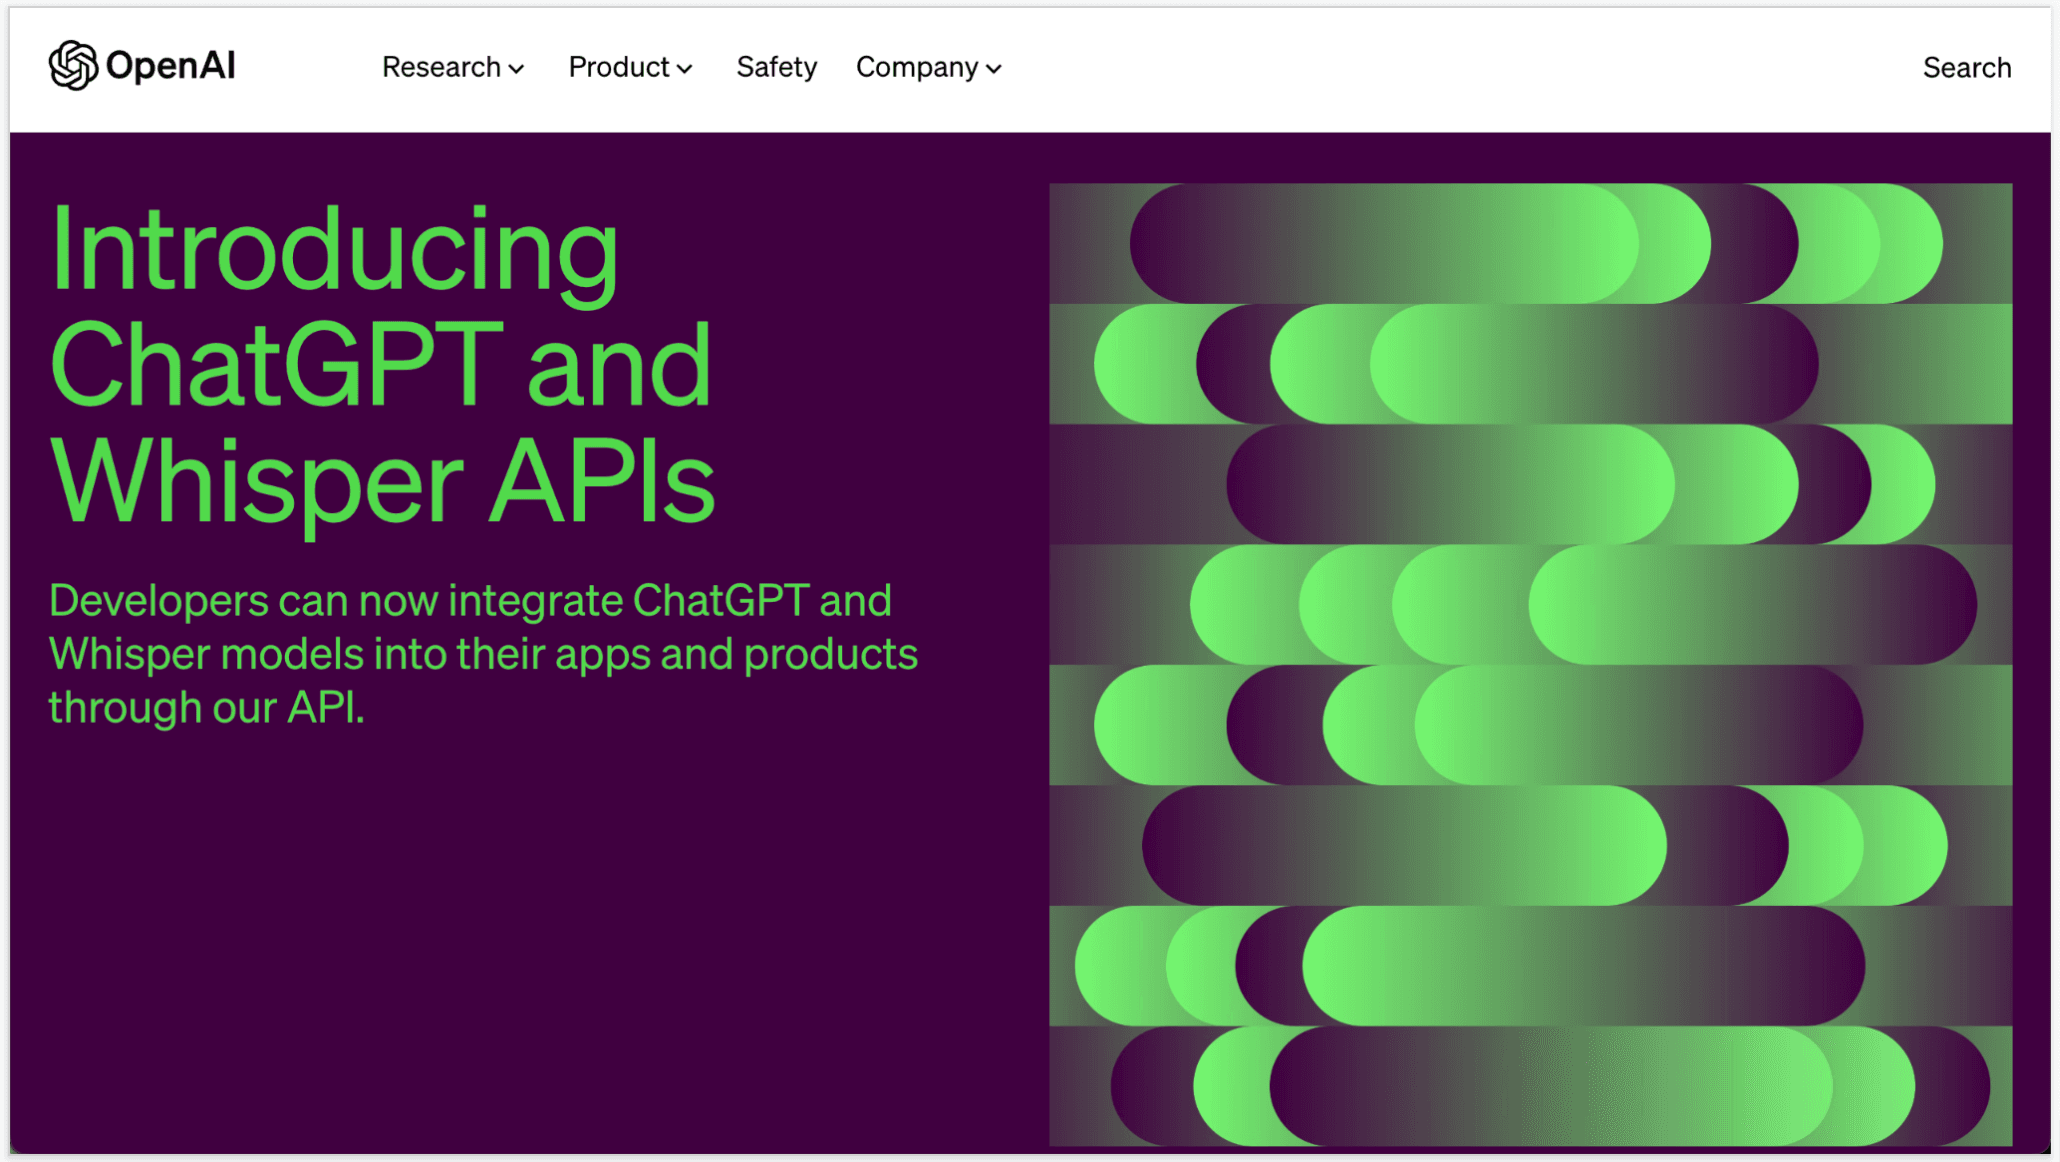The image size is (2060, 1162).
Task: Click the top row of the green artwork
Action: click(x=1530, y=243)
